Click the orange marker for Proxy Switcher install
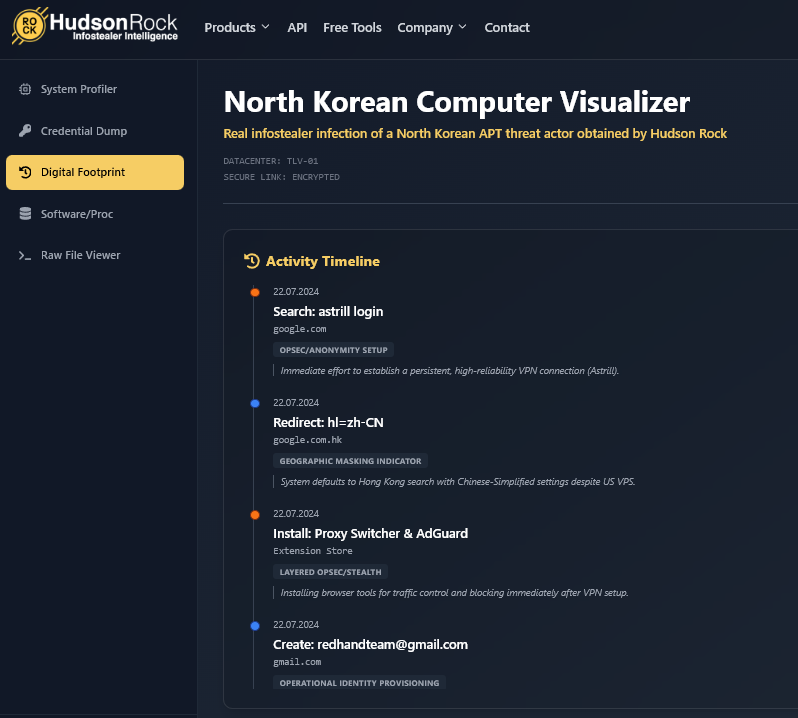This screenshot has height=718, width=798. coord(255,515)
